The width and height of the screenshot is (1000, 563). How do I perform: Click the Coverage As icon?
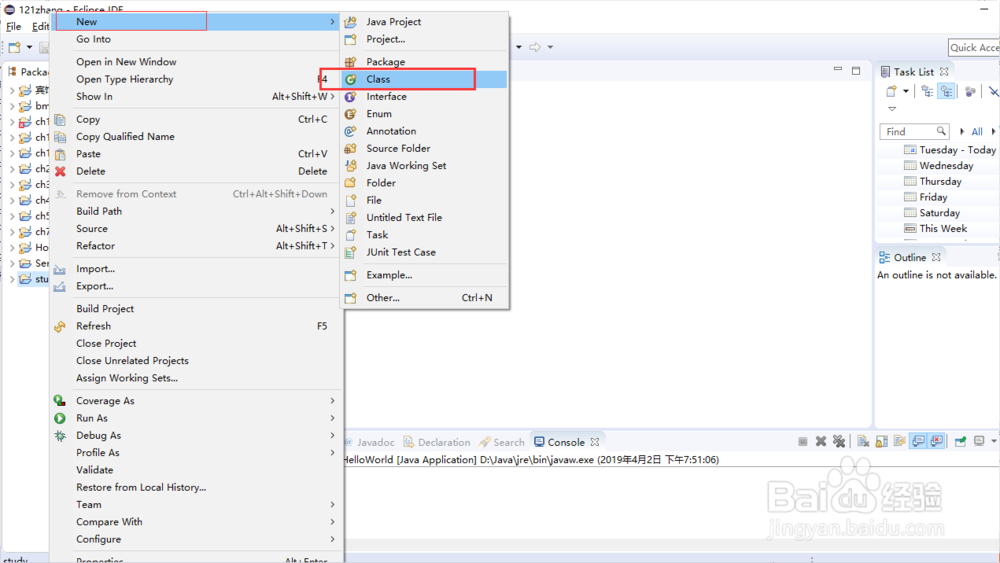click(60, 400)
